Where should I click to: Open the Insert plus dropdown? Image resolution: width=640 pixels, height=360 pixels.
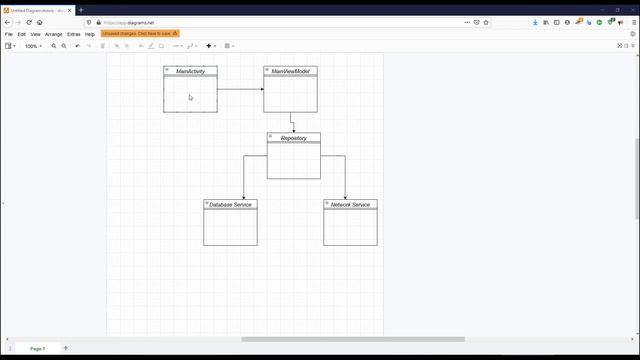[x=211, y=46]
